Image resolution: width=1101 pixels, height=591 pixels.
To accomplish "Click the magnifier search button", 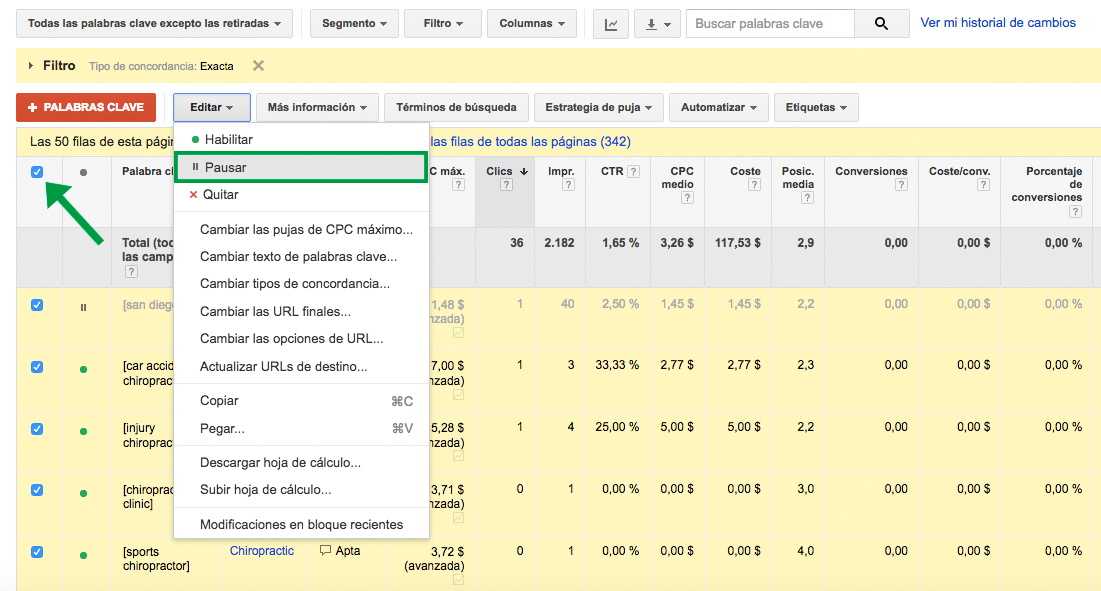I will click(881, 24).
